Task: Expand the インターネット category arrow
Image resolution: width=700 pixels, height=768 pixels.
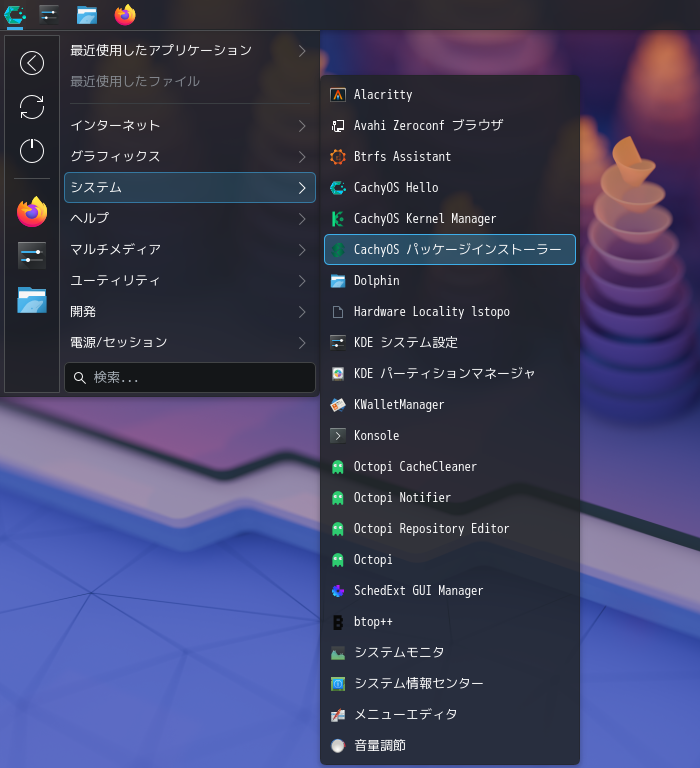Action: 302,126
